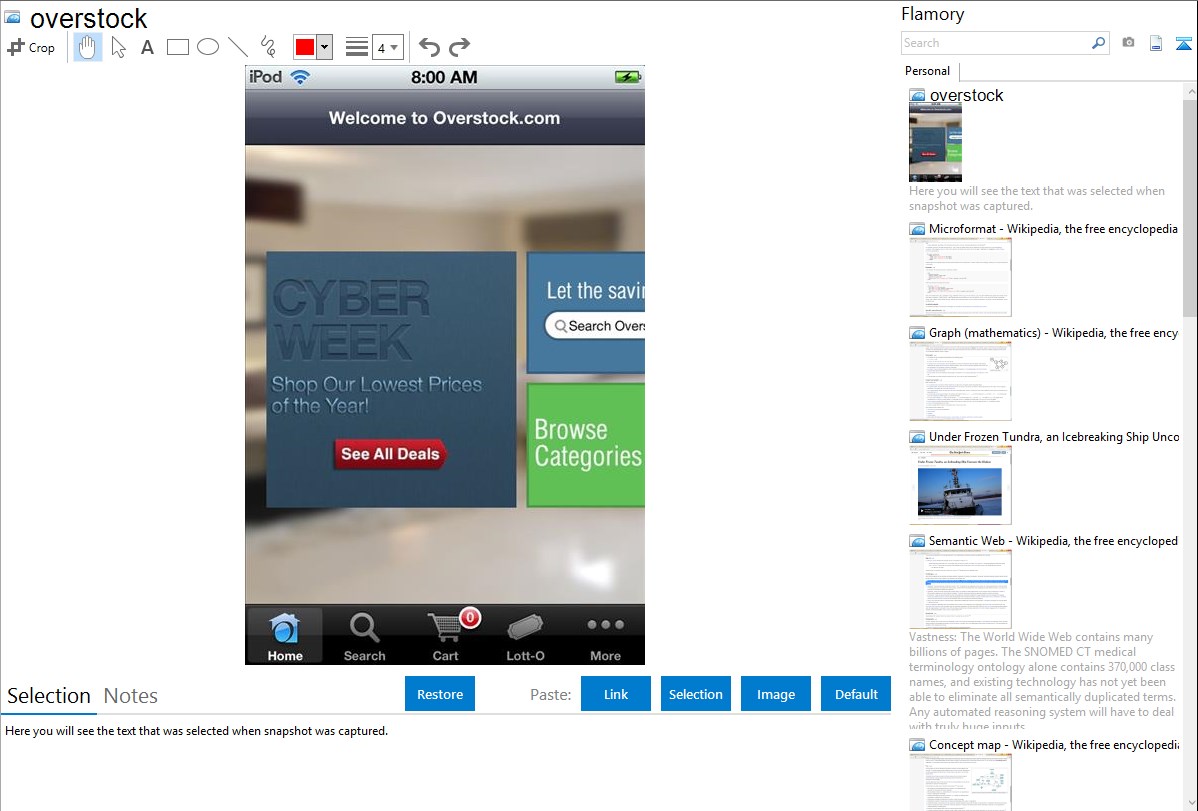The height and width of the screenshot is (811, 1198).
Task: Click the Restore button
Action: tap(440, 694)
